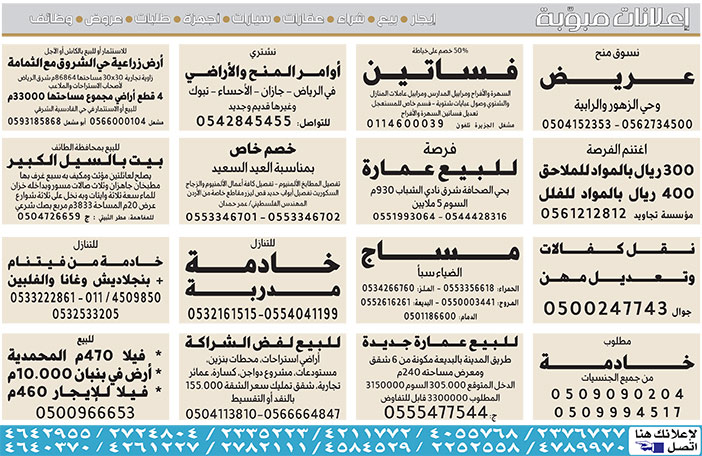Screen dimensions: 702x456
Task: Click the headline للبيع عمارة جديدة
Action: tap(440, 343)
